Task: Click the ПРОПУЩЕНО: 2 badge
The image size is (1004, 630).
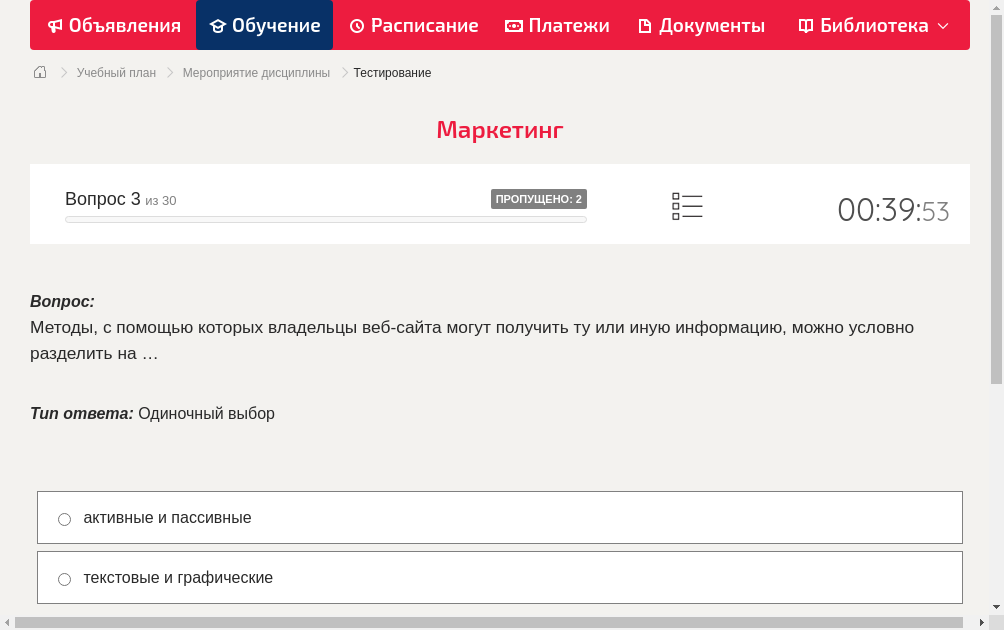Action: coord(539,198)
